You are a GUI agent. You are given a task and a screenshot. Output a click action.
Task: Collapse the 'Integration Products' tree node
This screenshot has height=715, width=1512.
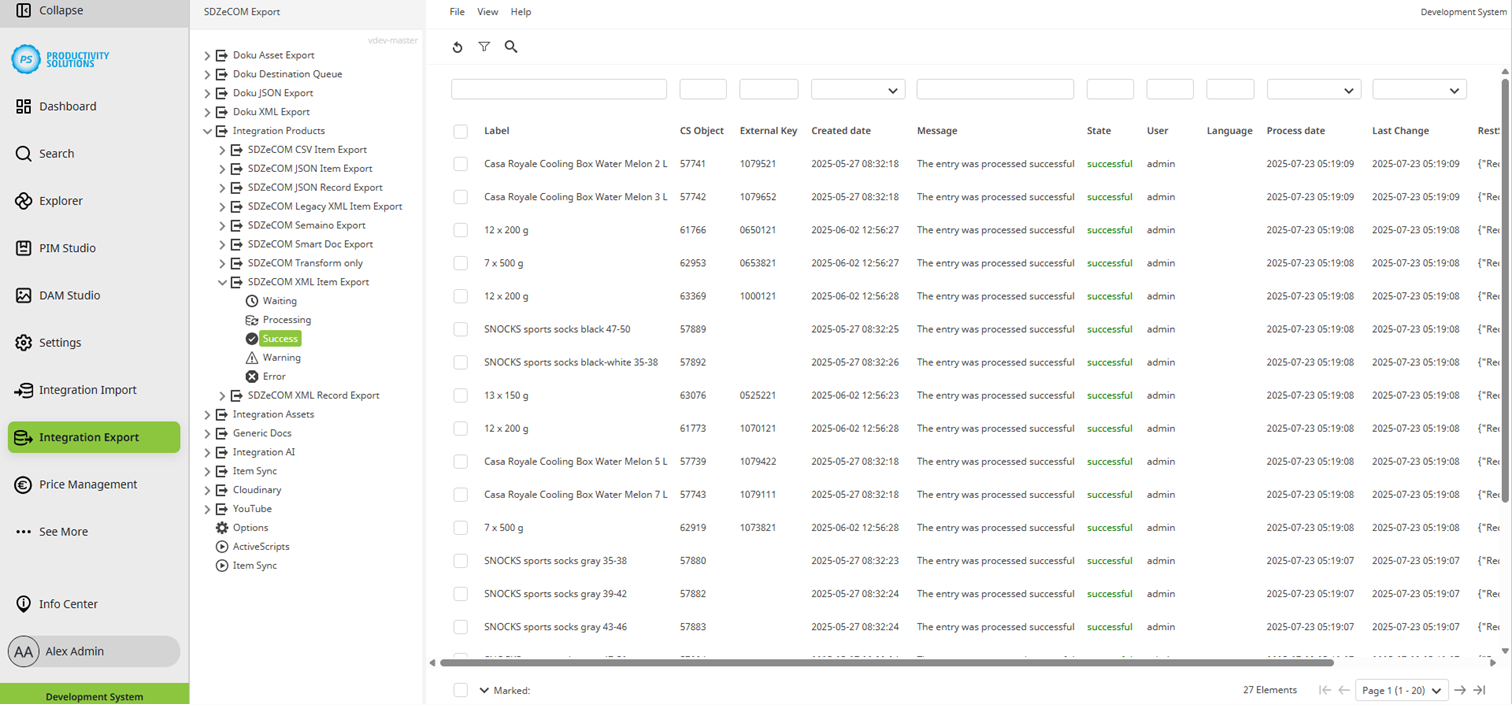click(207, 131)
